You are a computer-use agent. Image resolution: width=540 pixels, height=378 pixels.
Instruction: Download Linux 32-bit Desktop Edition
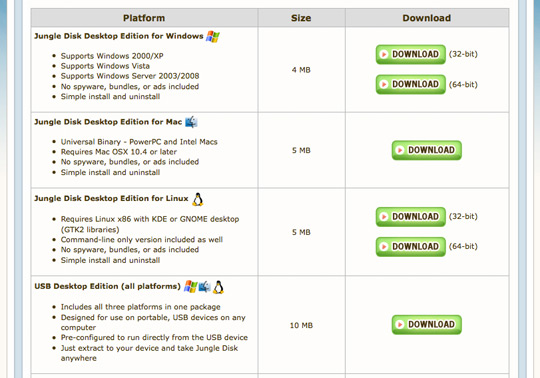411,217
